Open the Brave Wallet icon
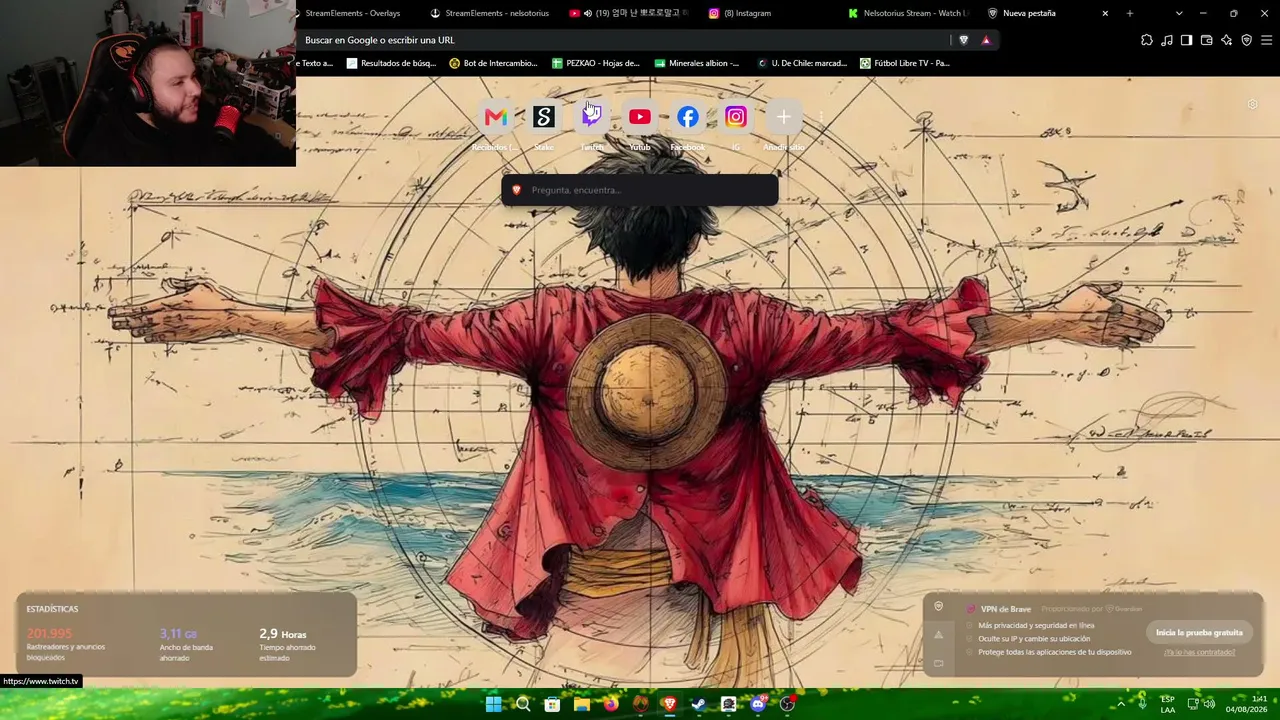1280x720 pixels. pyautogui.click(x=1206, y=40)
